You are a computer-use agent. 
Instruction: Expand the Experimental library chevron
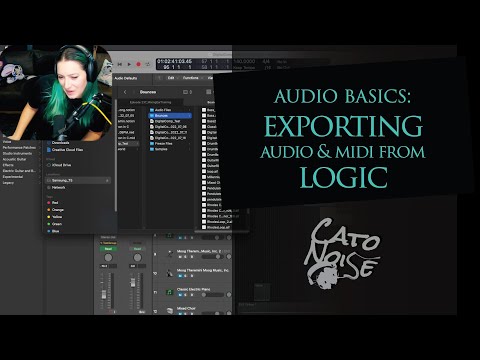[x=40, y=177]
